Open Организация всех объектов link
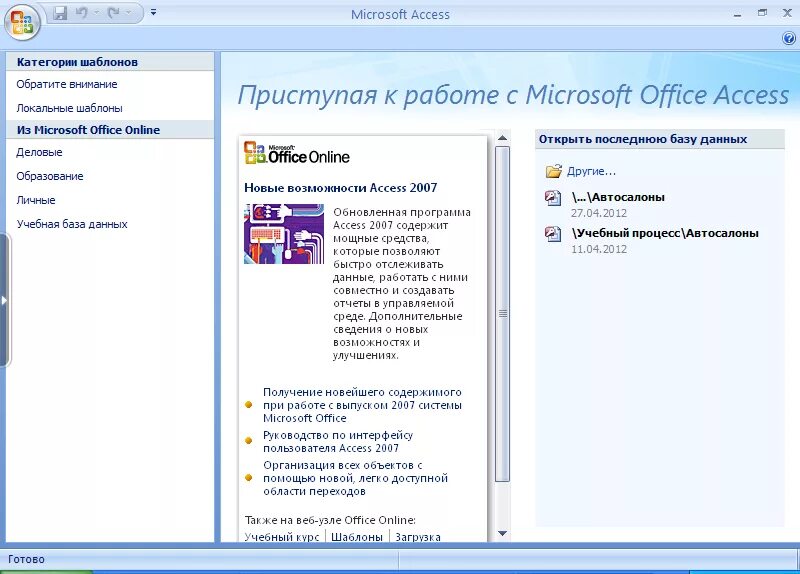Screen dimensions: 800x574 pyautogui.click(x=355, y=478)
